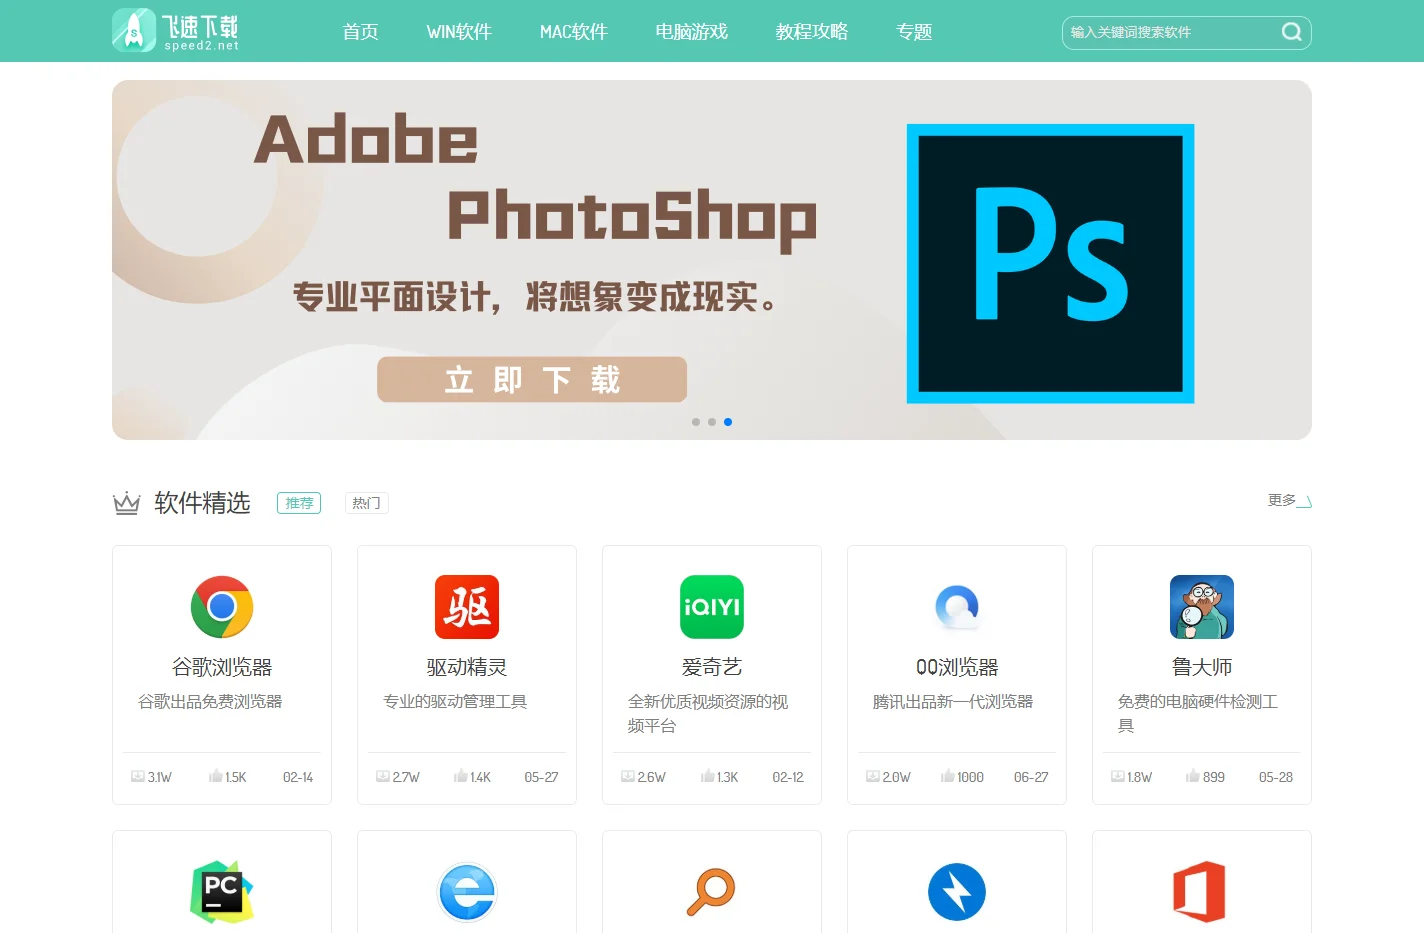1424x933 pixels.
Task: Open the QQ浏览器 title link
Action: (957, 667)
